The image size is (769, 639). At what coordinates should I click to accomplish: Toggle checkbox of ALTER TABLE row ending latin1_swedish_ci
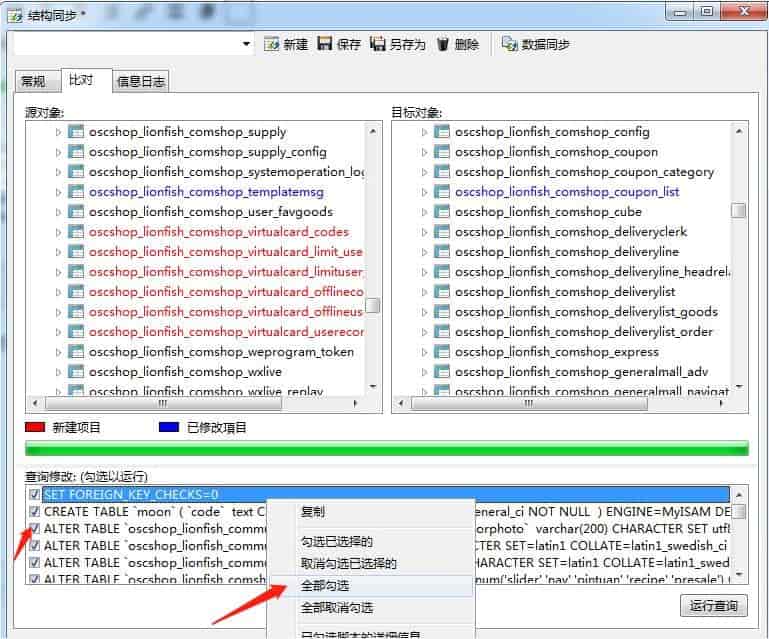coord(34,545)
